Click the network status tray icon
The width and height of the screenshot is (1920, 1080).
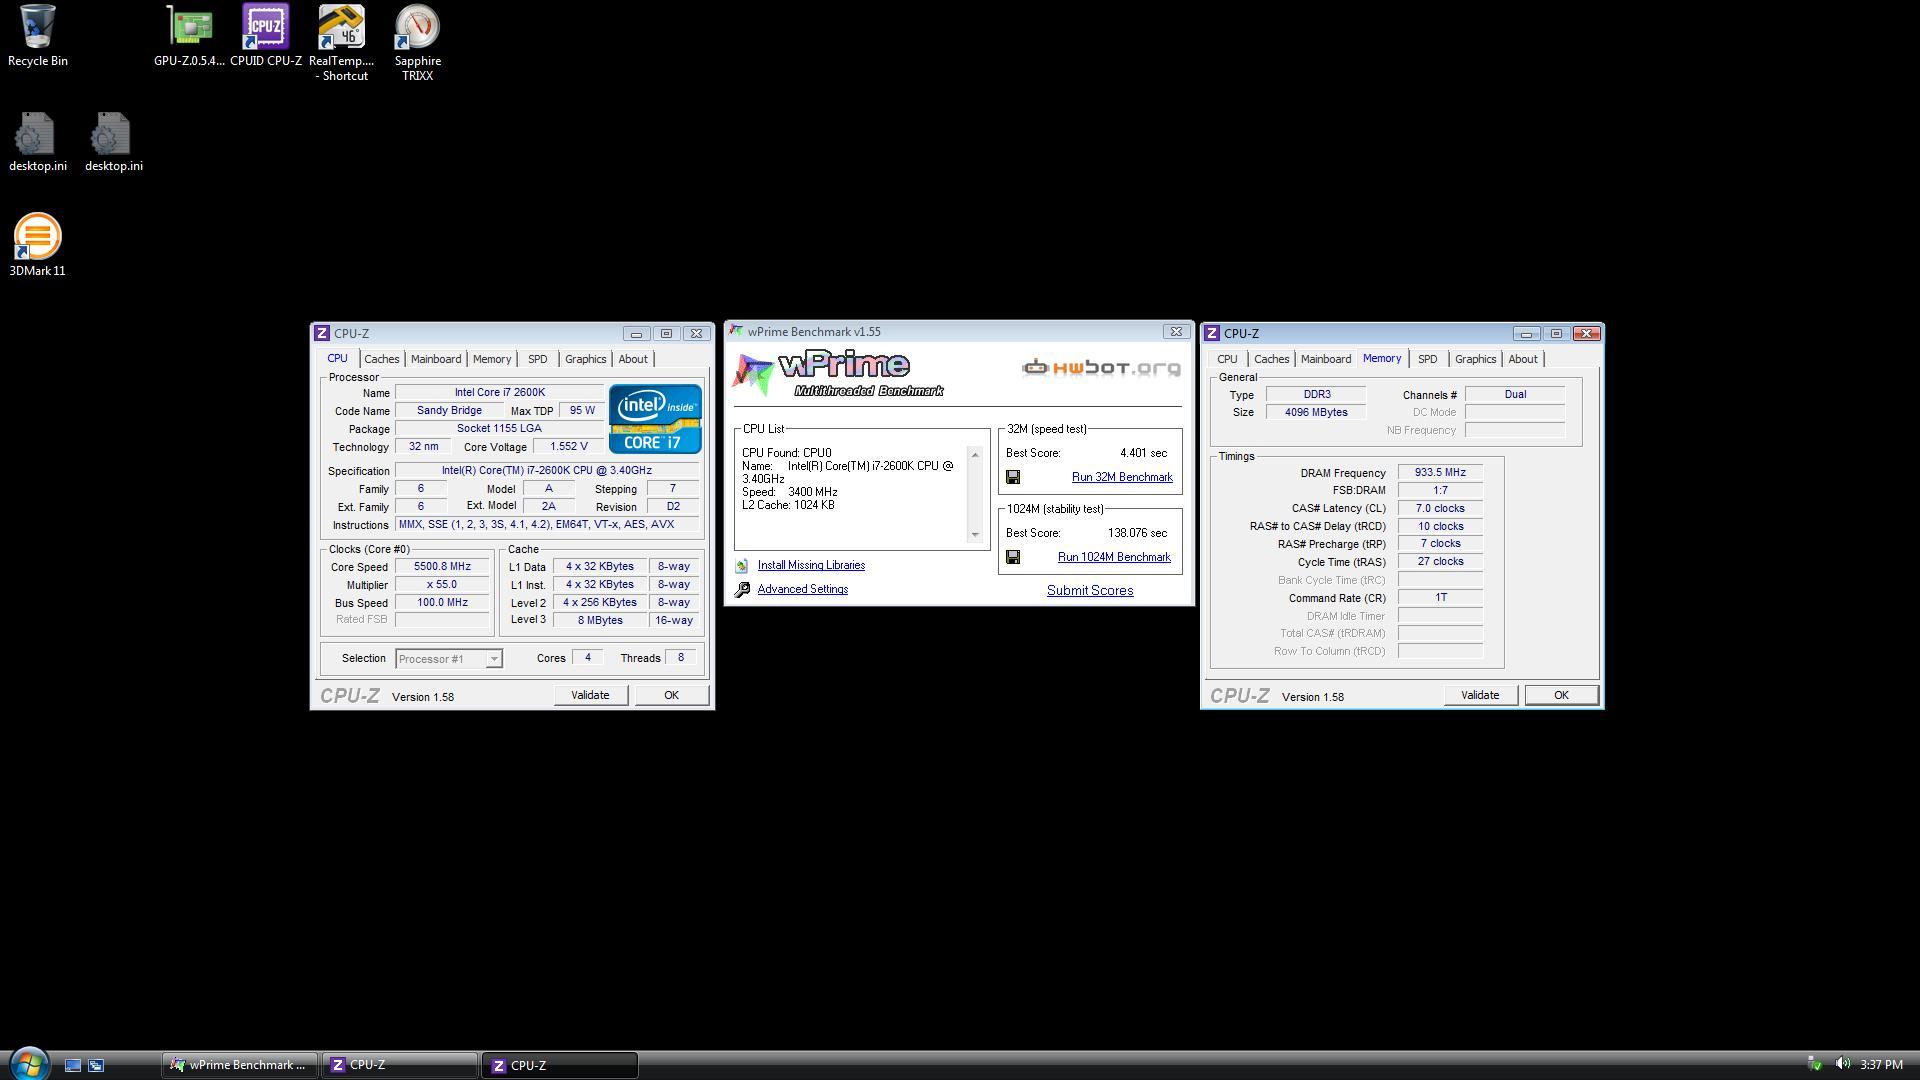[1814, 1064]
